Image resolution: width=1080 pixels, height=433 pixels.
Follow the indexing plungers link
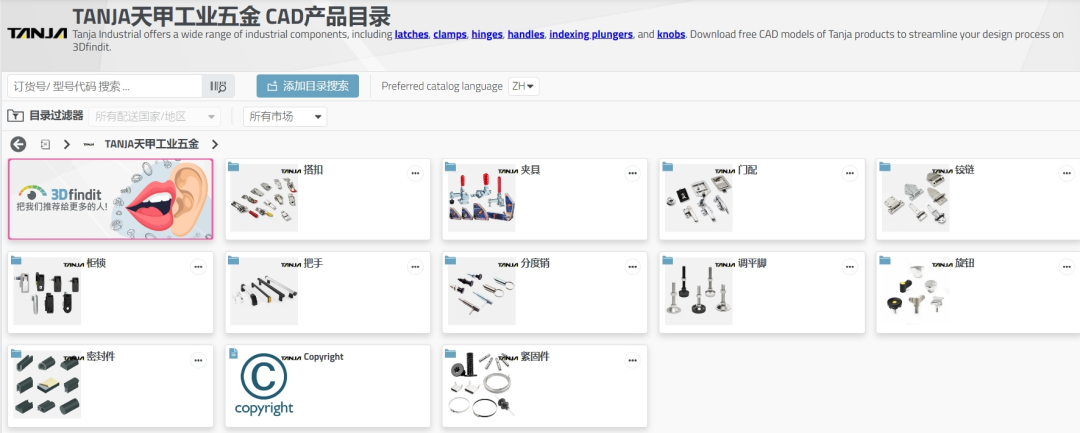(x=591, y=34)
